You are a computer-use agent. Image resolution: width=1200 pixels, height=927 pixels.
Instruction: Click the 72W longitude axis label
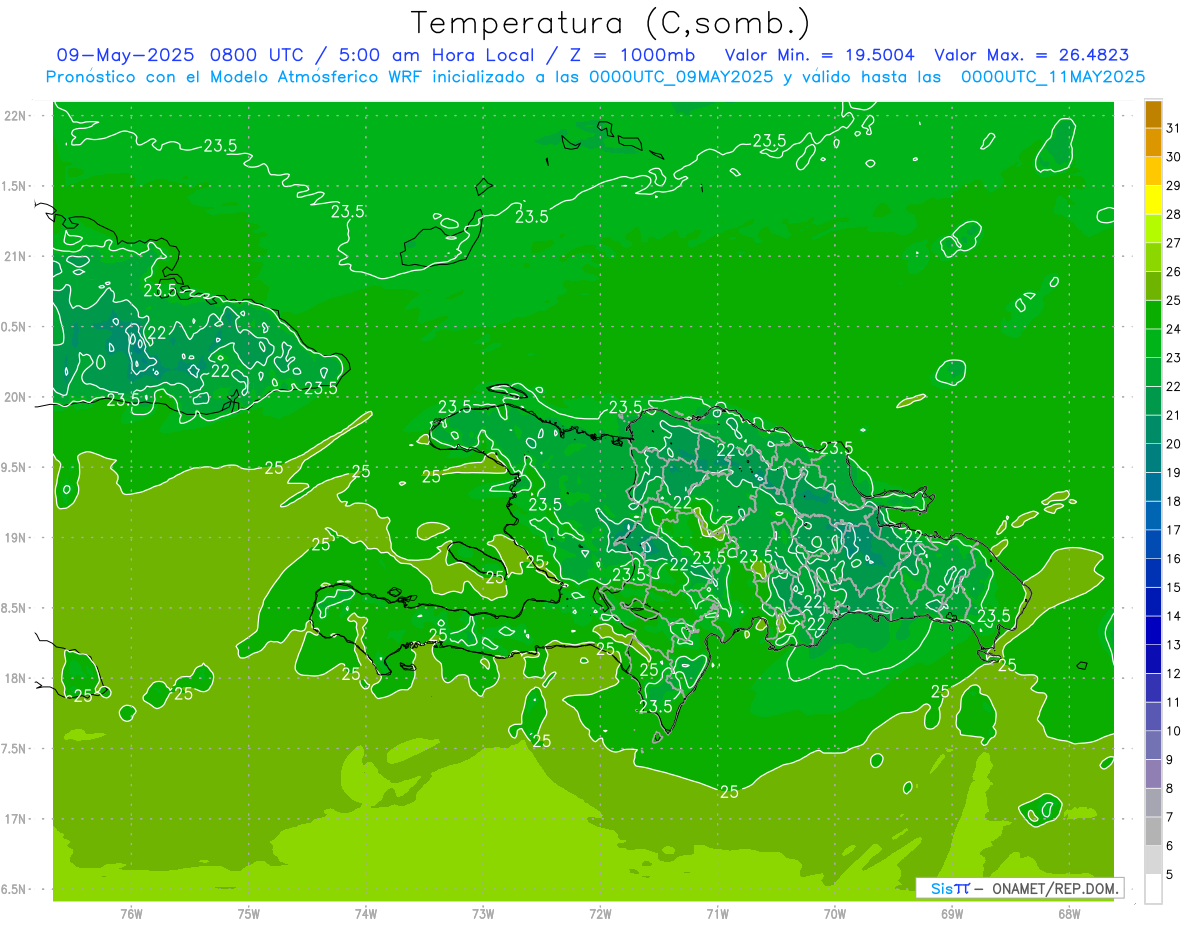coord(600,914)
